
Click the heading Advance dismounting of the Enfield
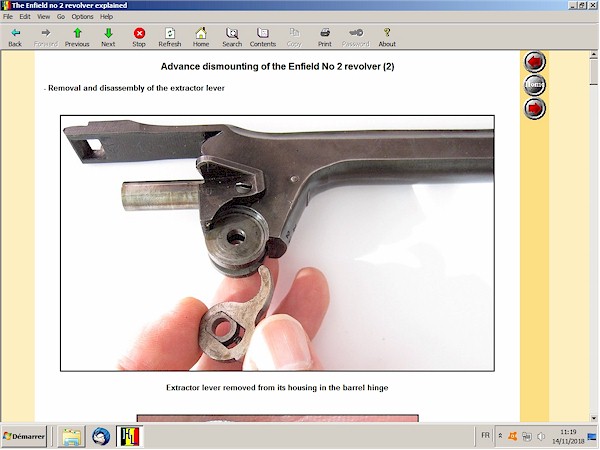click(x=277, y=67)
